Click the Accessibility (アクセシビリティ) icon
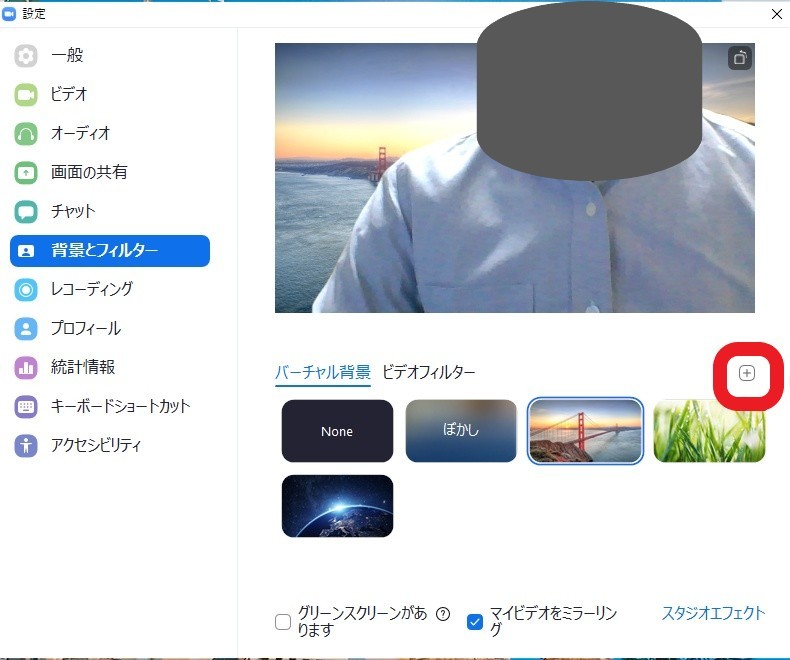The image size is (790, 660). pyautogui.click(x=26, y=446)
